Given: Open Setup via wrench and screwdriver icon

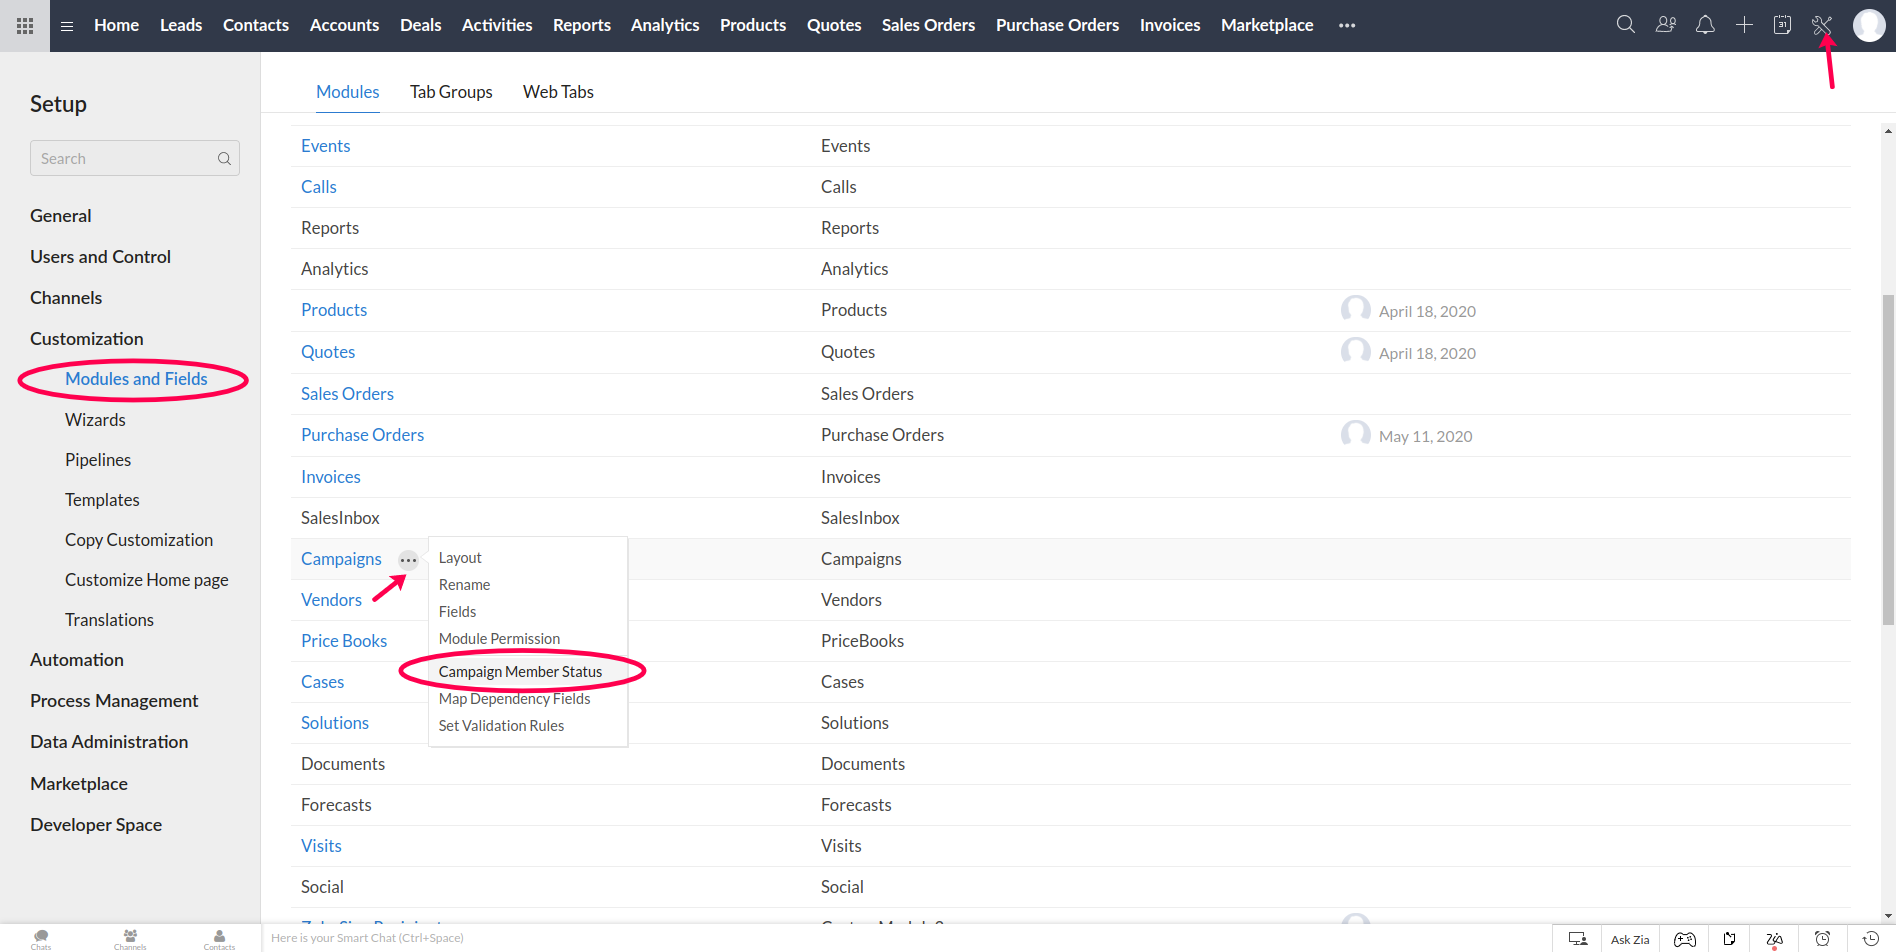Looking at the screenshot, I should [1822, 25].
